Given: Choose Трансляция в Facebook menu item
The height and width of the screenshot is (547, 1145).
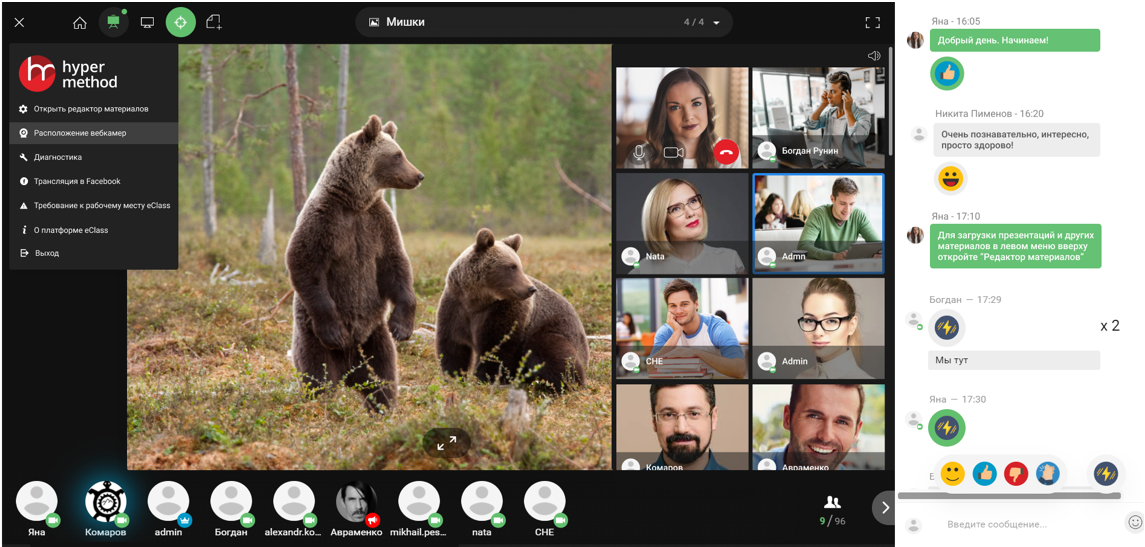Looking at the screenshot, I should pos(93,181).
